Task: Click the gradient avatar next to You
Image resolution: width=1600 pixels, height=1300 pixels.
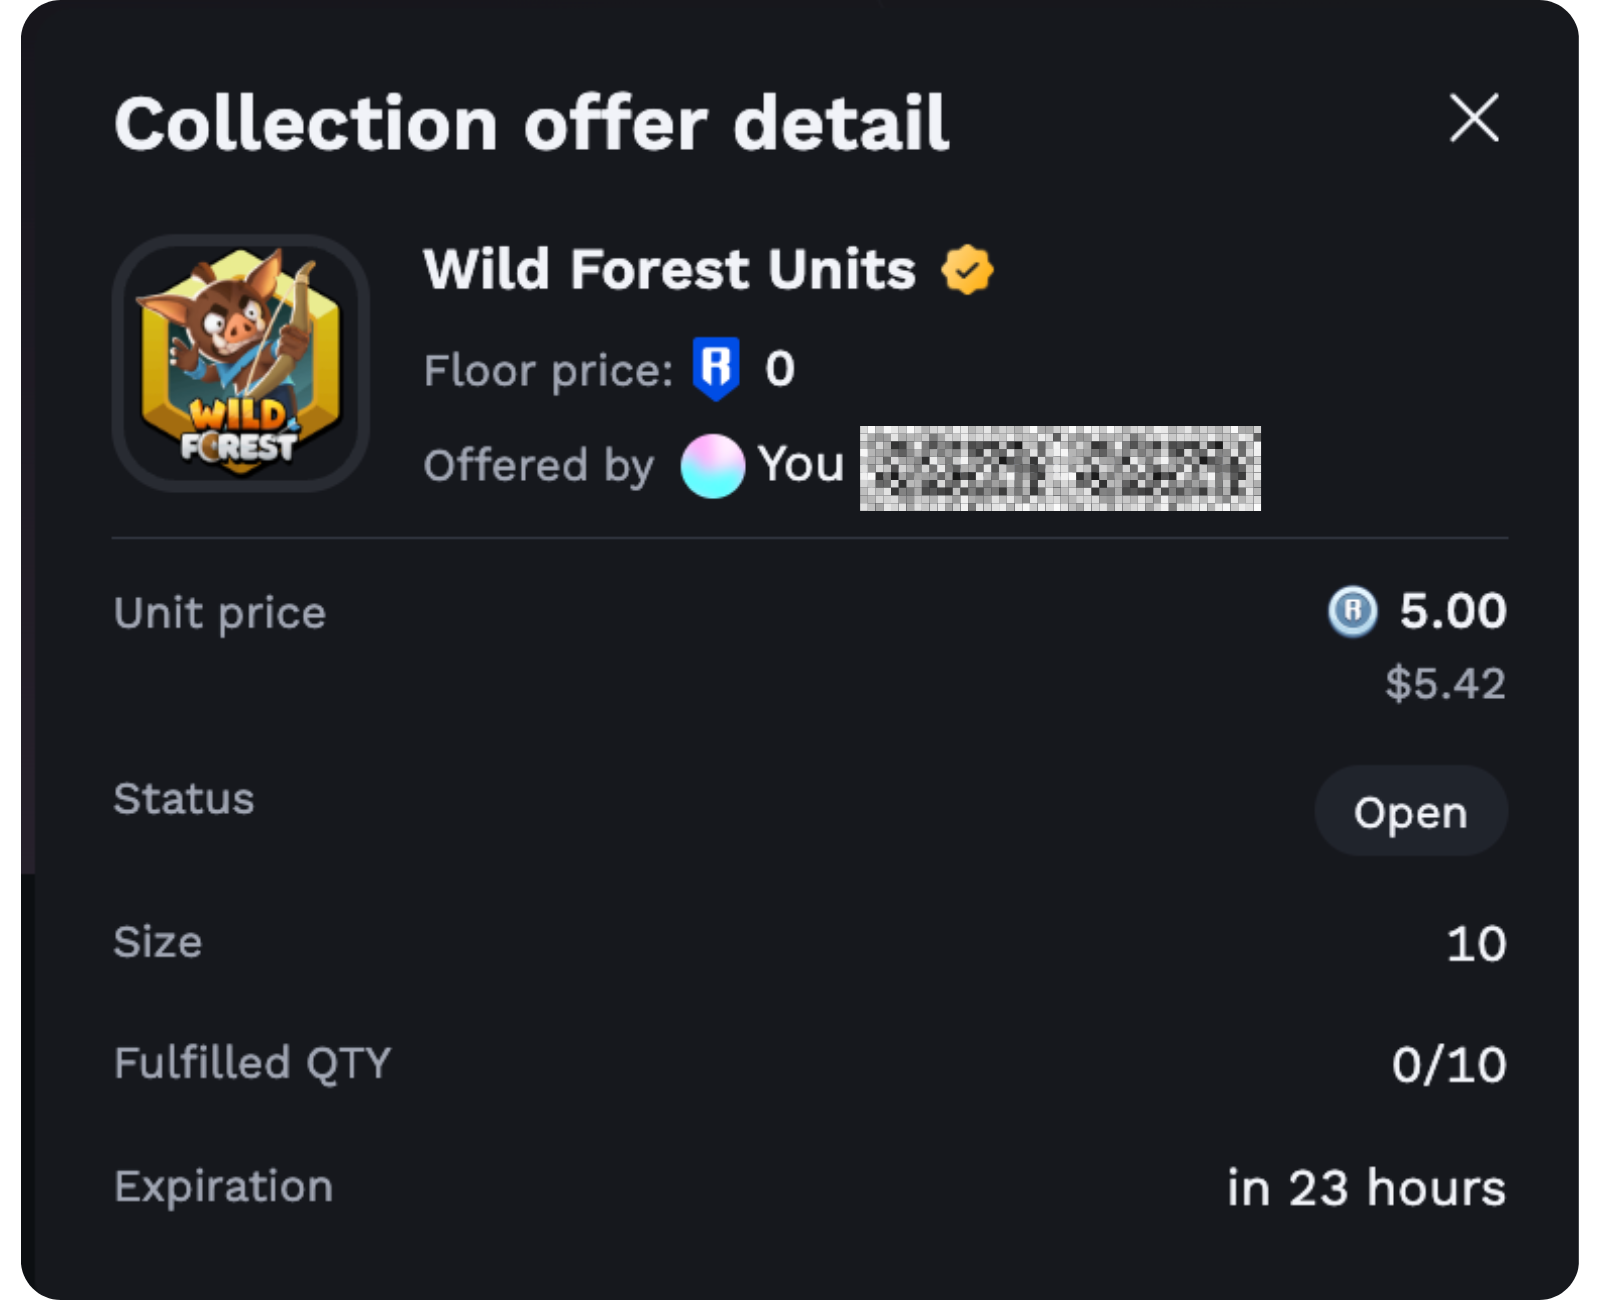Action: click(712, 466)
